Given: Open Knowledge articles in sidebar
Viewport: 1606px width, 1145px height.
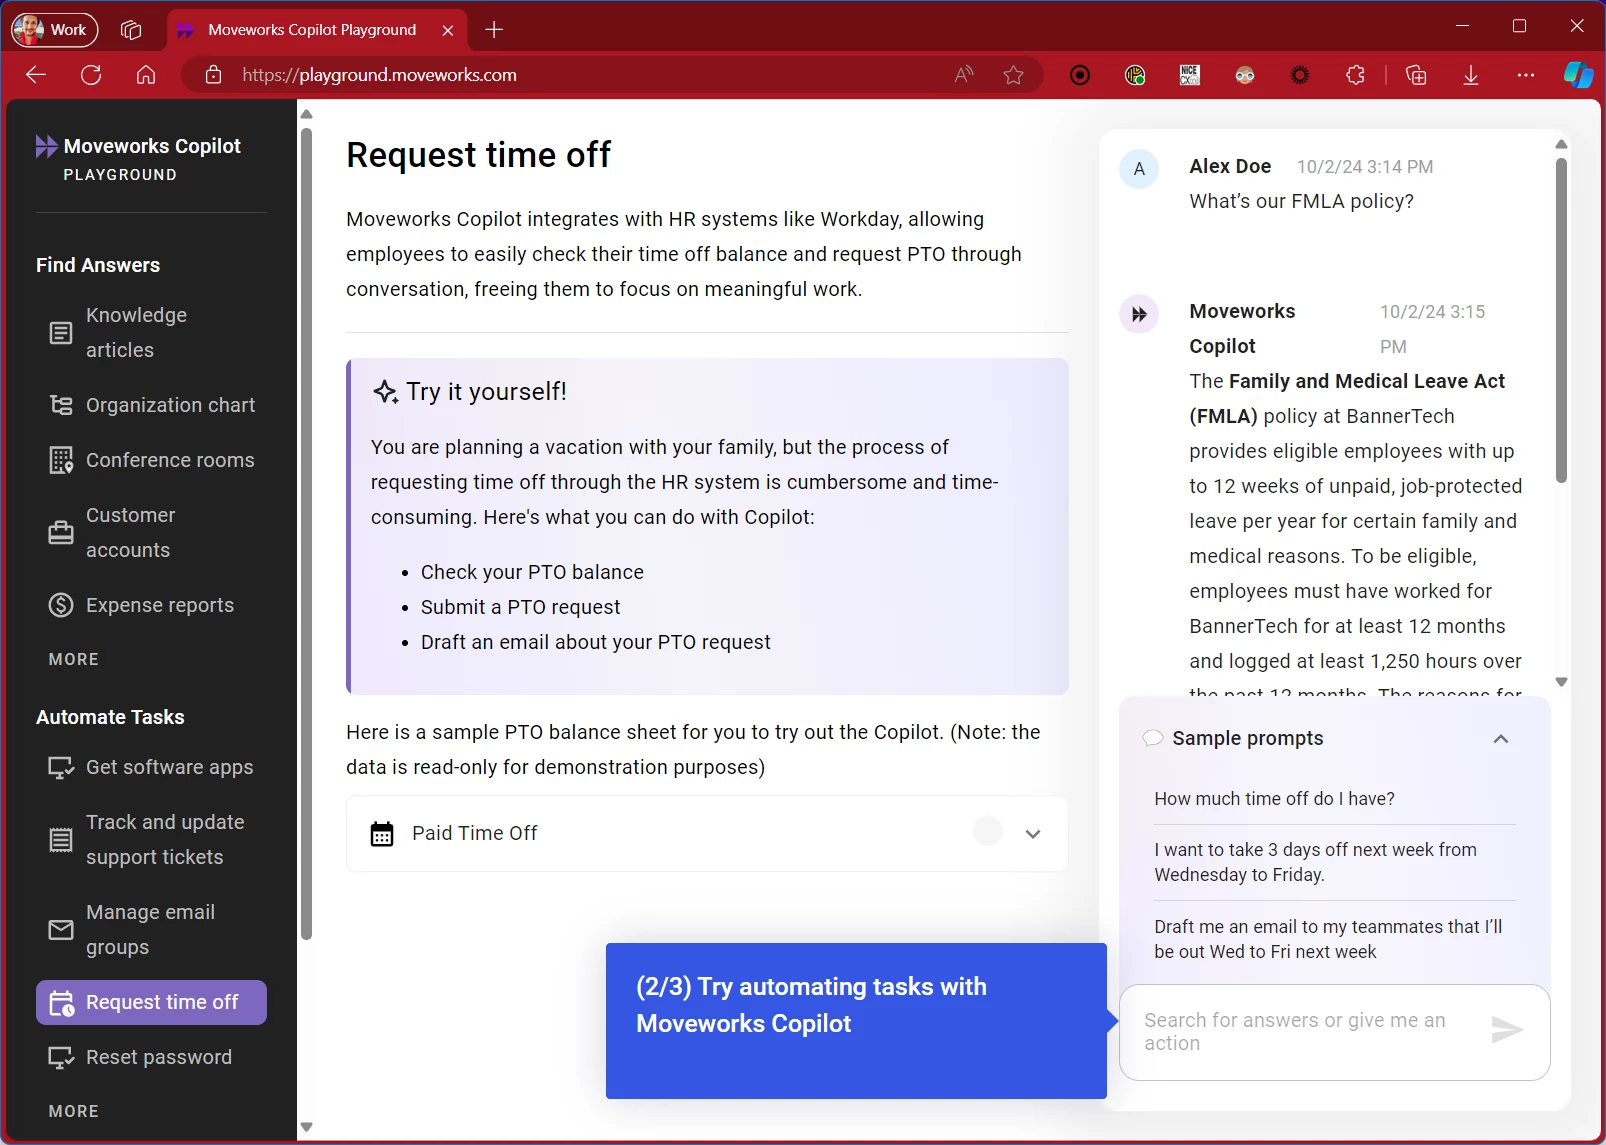Looking at the screenshot, I should (151, 332).
